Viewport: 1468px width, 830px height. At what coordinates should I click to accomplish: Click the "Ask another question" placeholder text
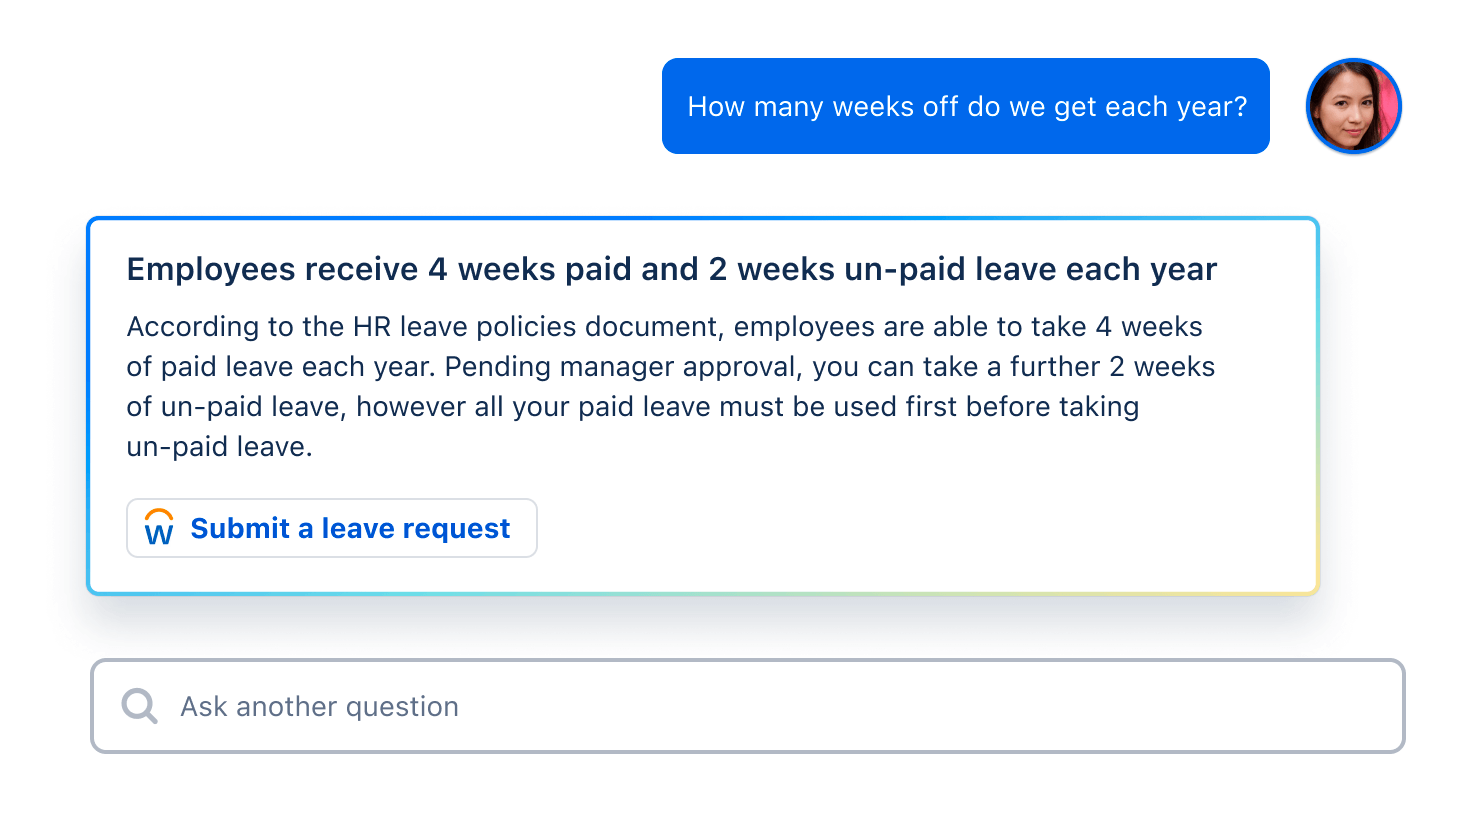(319, 707)
